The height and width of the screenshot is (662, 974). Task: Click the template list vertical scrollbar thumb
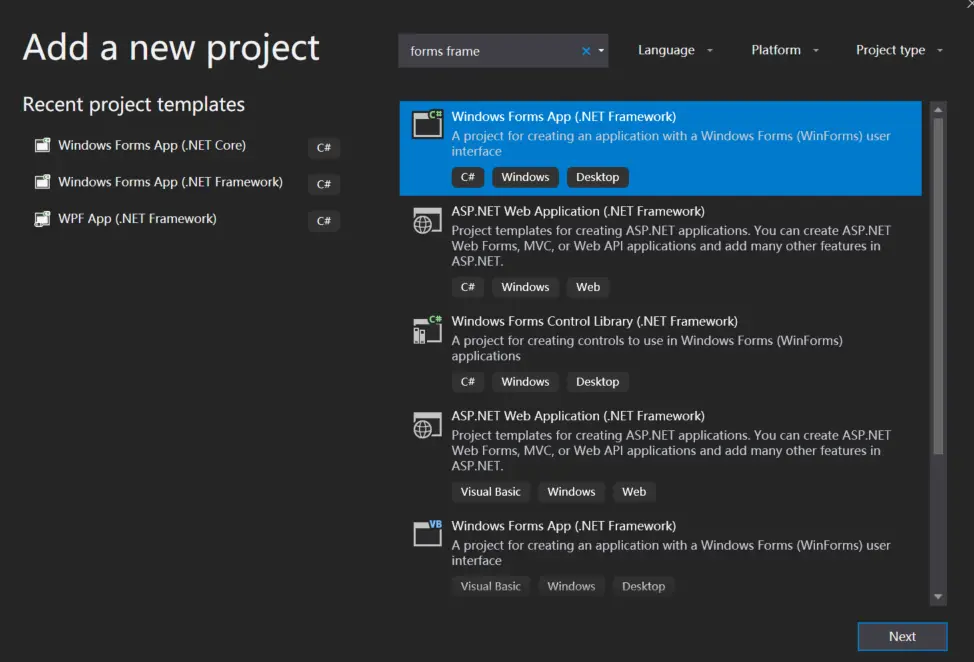(x=938, y=286)
